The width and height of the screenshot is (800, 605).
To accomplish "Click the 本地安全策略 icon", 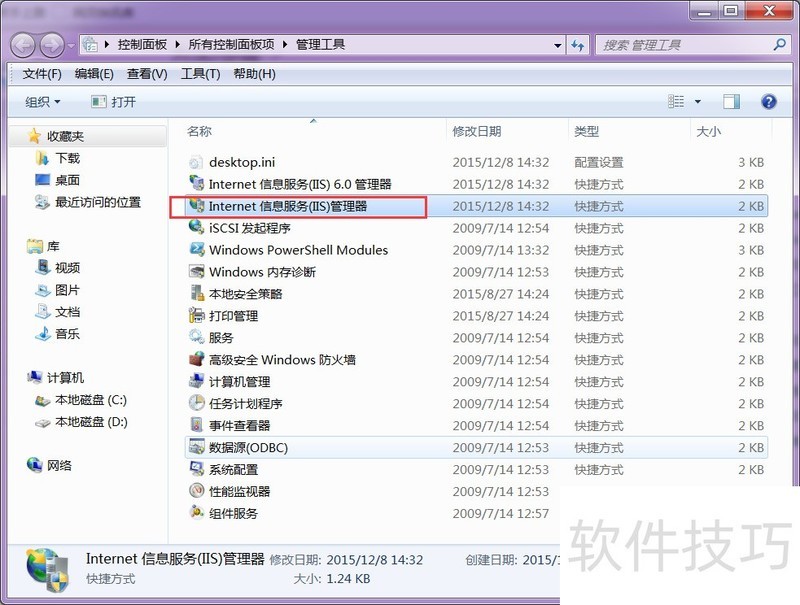I will pos(196,293).
